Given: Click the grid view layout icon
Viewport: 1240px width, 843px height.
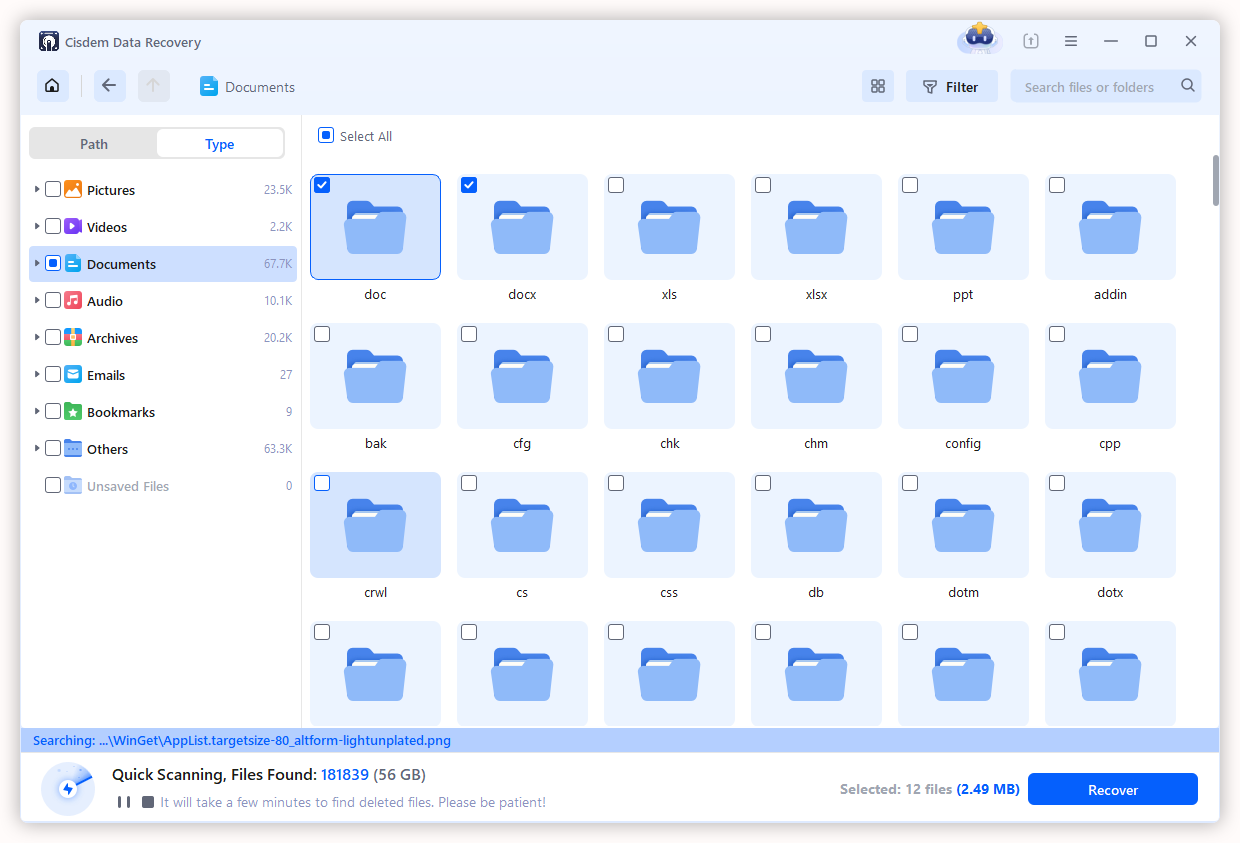Looking at the screenshot, I should [x=878, y=86].
